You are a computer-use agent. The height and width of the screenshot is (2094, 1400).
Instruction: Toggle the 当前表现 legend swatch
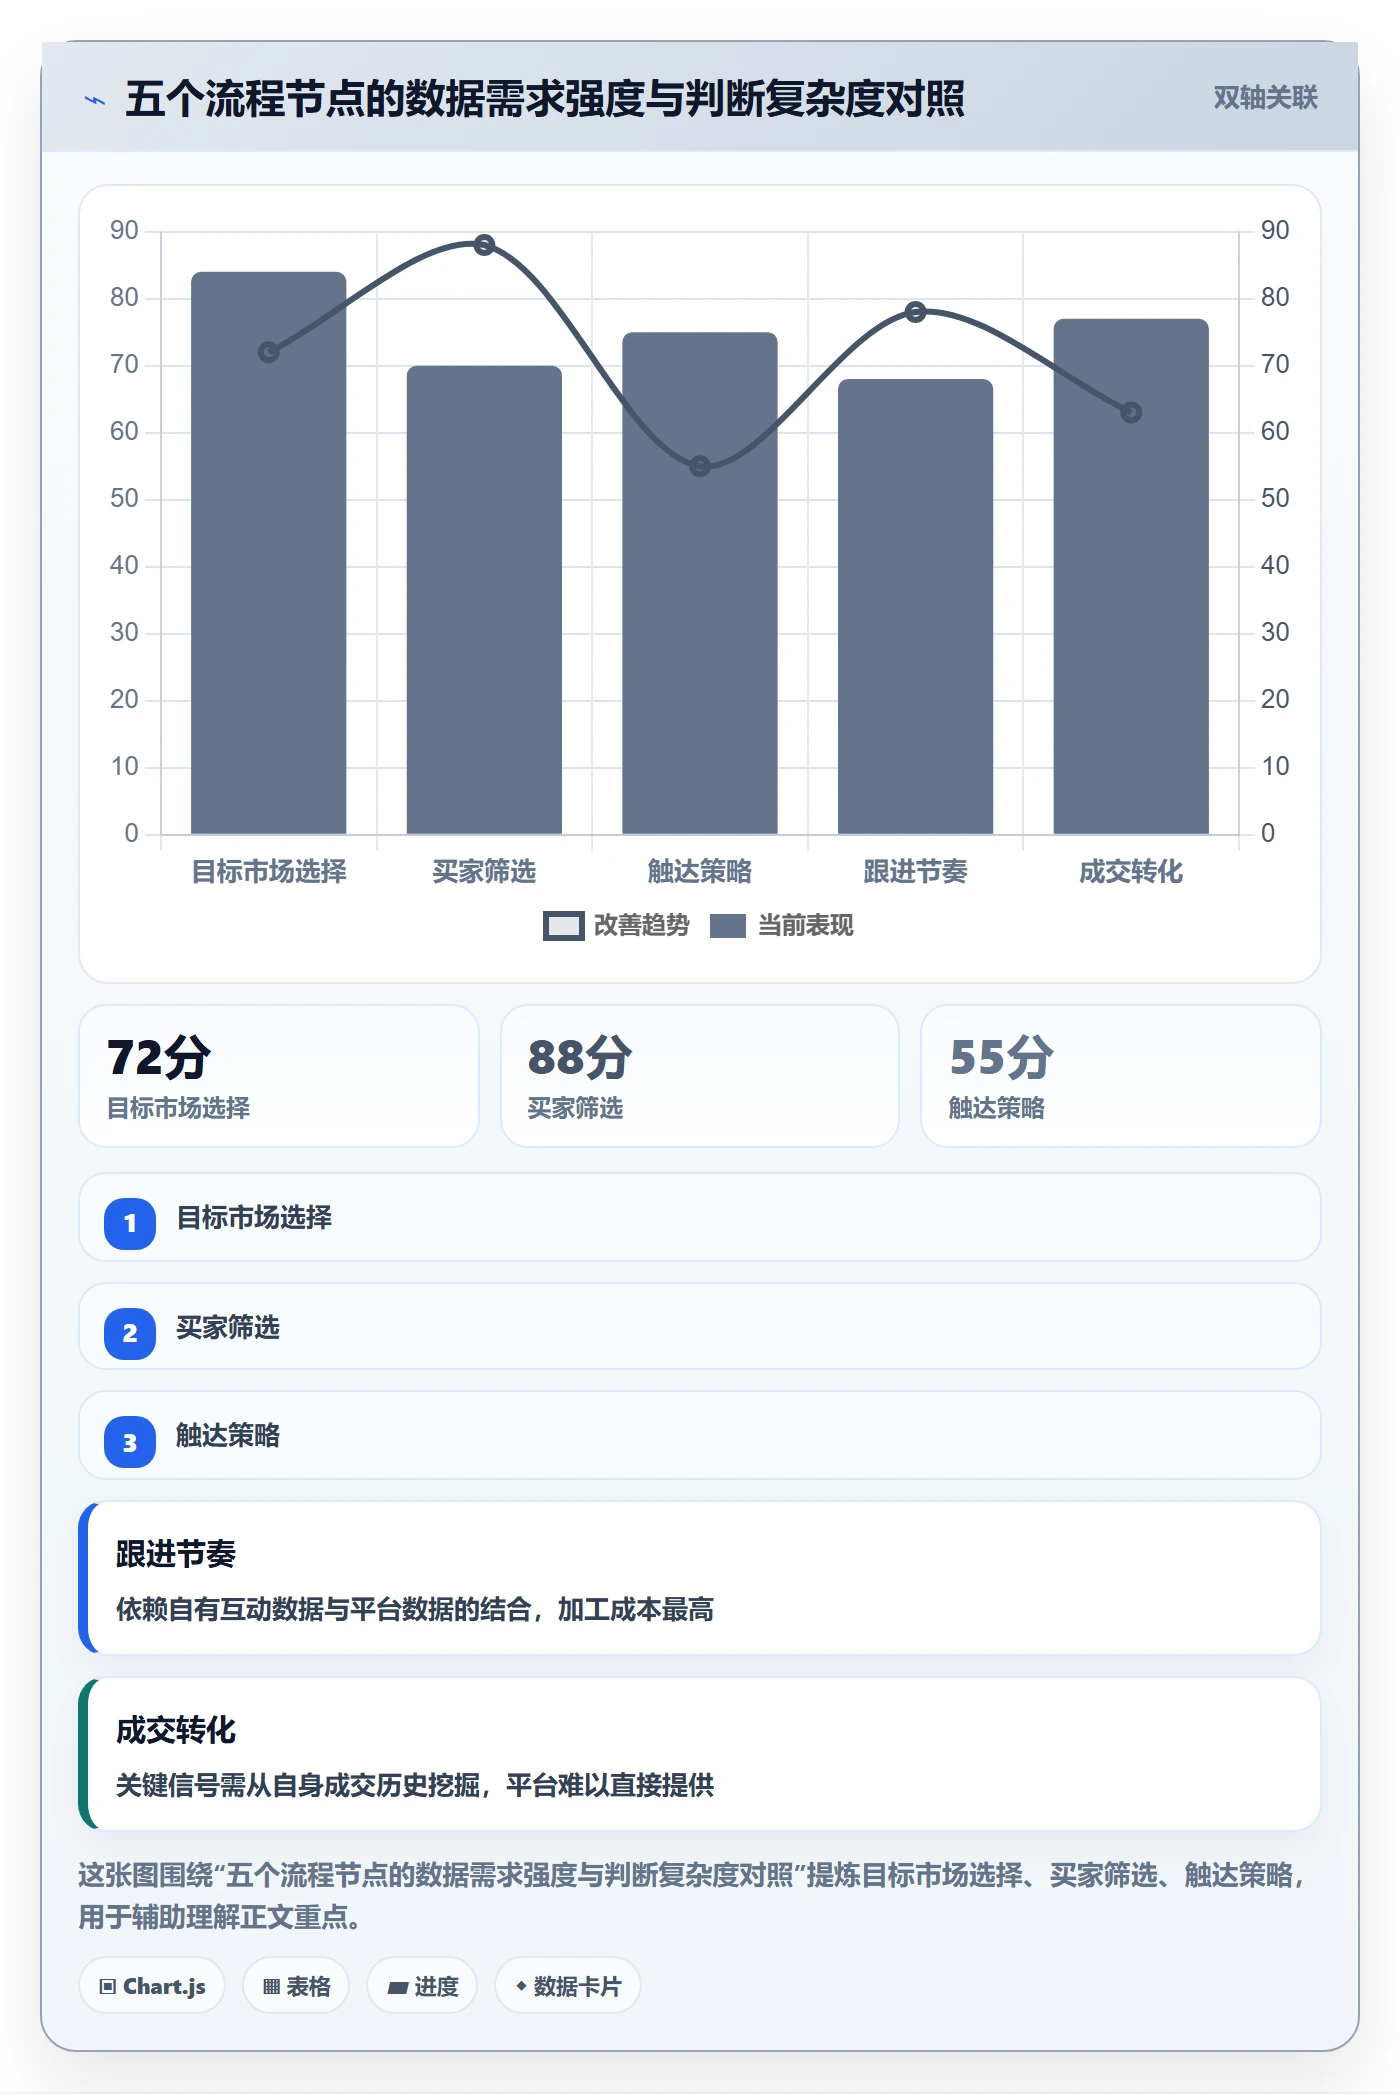[728, 926]
